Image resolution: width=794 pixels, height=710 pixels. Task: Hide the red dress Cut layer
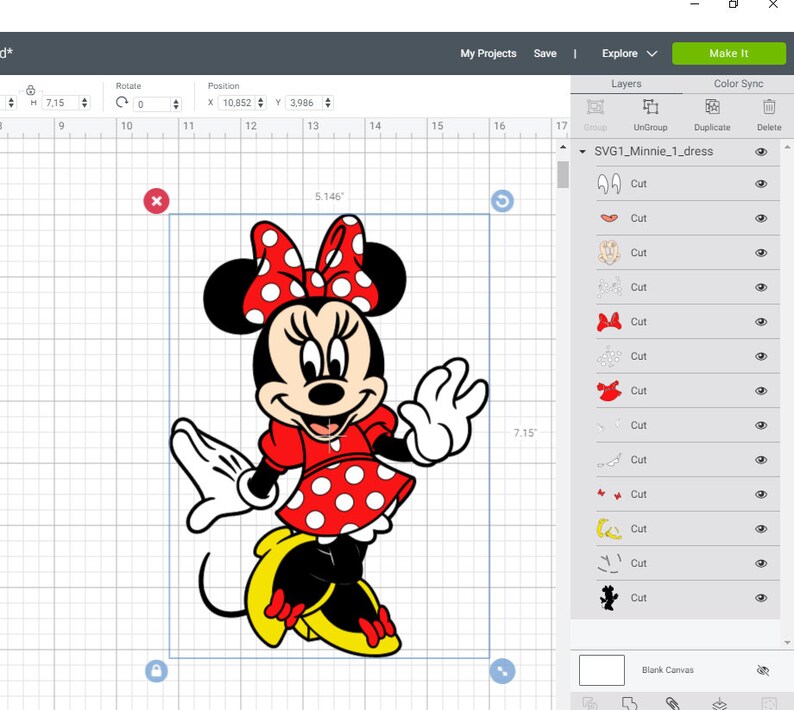[761, 390]
